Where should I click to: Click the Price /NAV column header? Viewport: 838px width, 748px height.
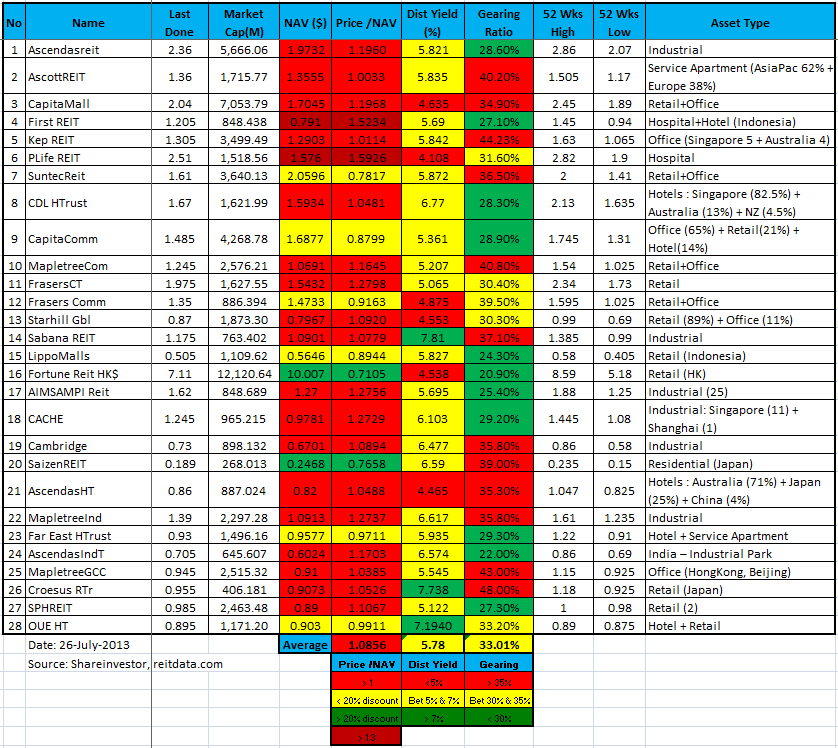click(x=366, y=23)
